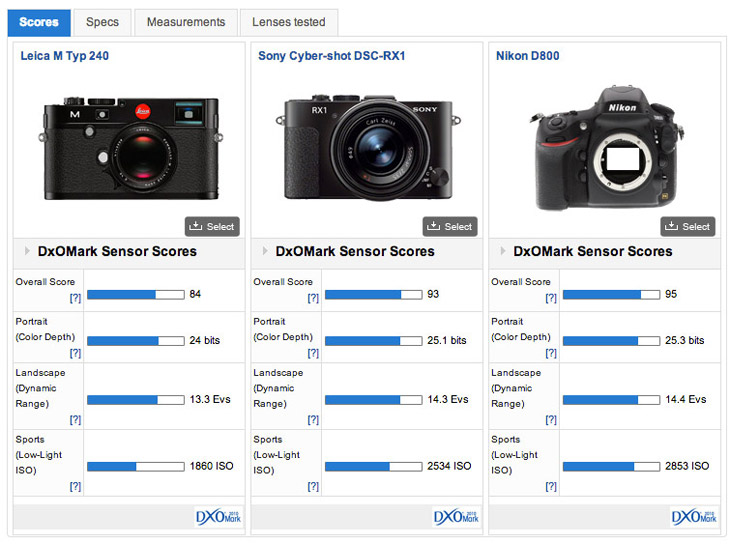The image size is (730, 544).
Task: Click the "25.3 bits" value
Action: pos(684,340)
